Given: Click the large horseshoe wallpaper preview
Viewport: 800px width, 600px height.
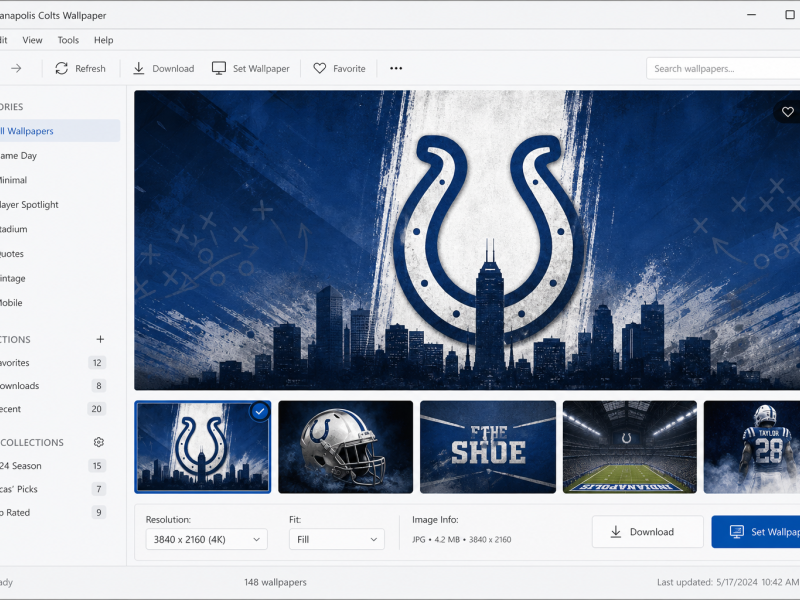Looking at the screenshot, I should pos(467,240).
